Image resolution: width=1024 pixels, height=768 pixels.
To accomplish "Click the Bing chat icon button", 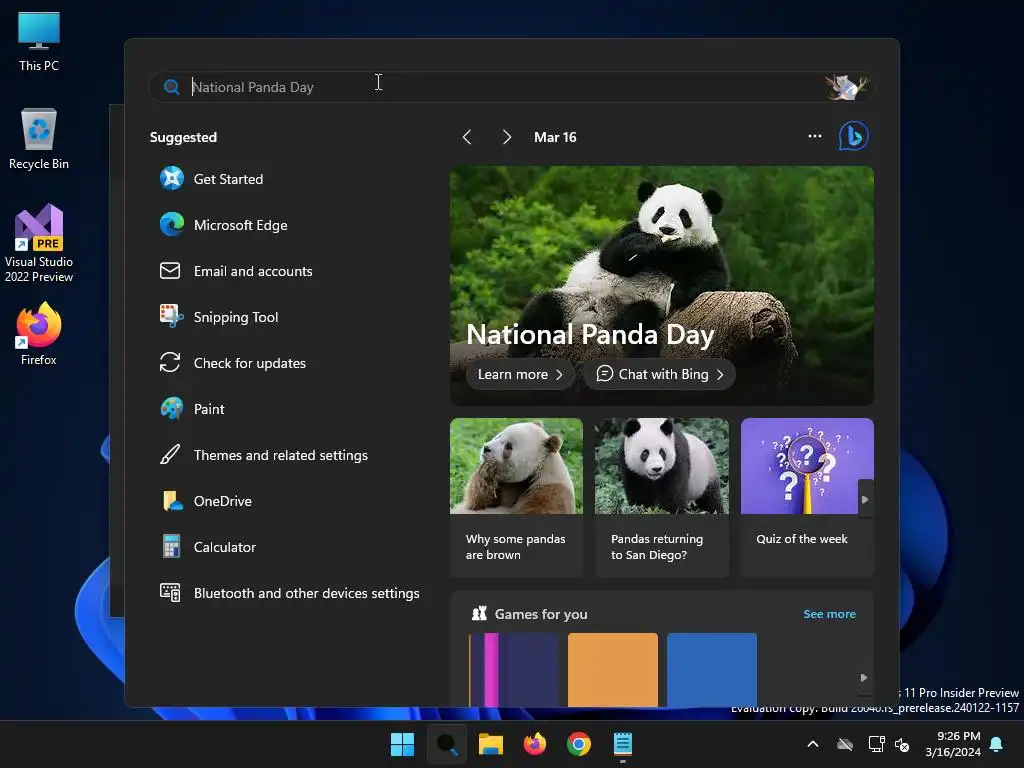I will click(854, 136).
